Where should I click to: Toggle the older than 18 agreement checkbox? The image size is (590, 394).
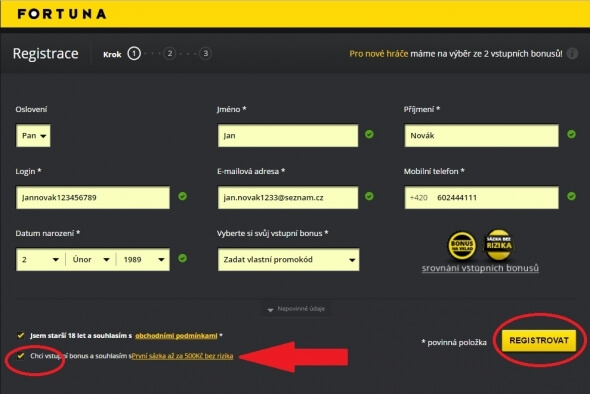21,335
